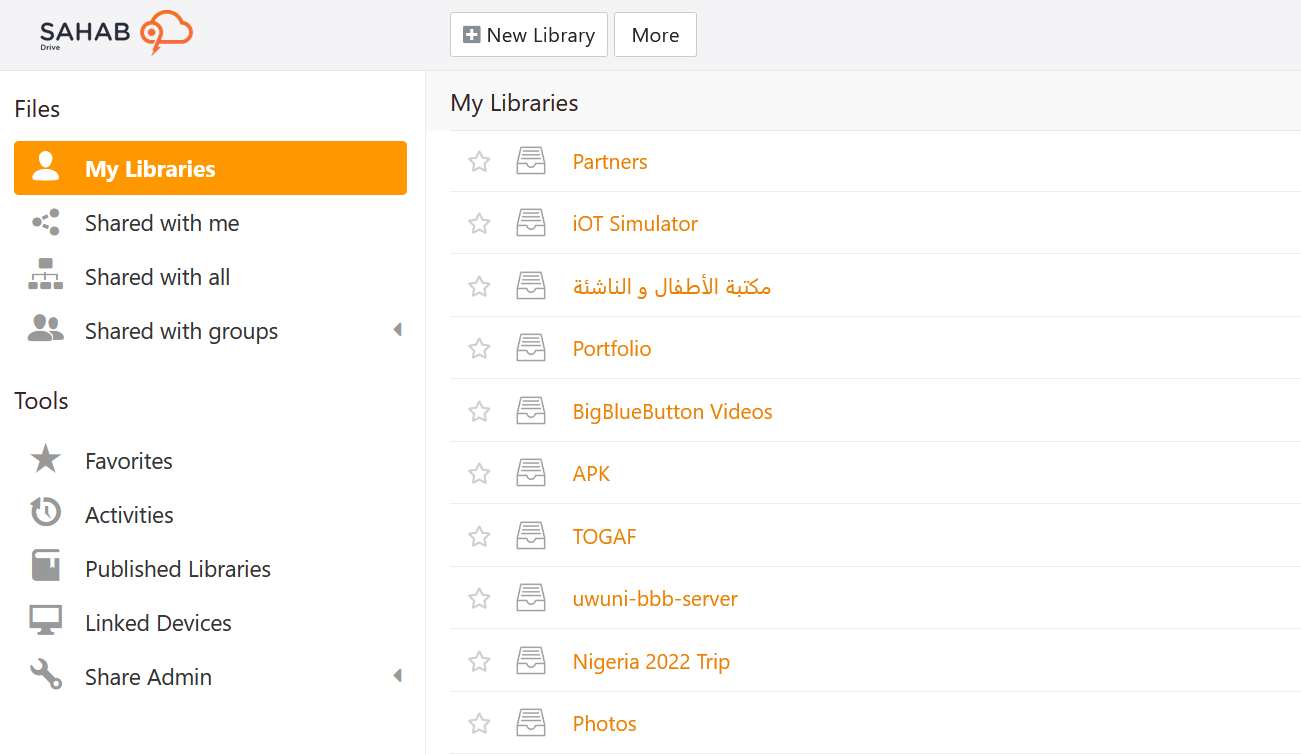The height and width of the screenshot is (754, 1301).
Task: Toggle the star for iOT Simulator
Action: coord(480,223)
